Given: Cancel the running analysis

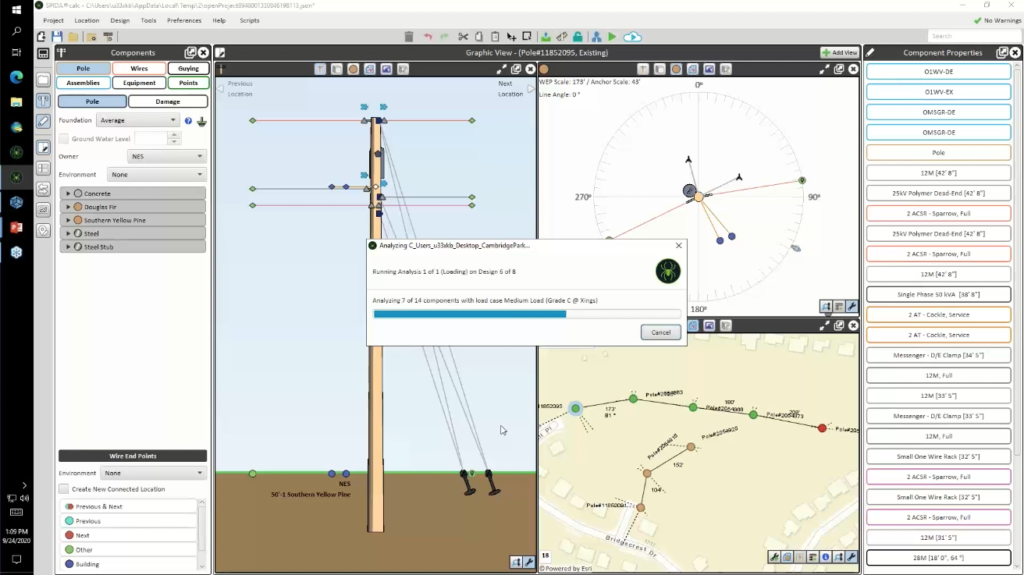Looking at the screenshot, I should tap(660, 332).
